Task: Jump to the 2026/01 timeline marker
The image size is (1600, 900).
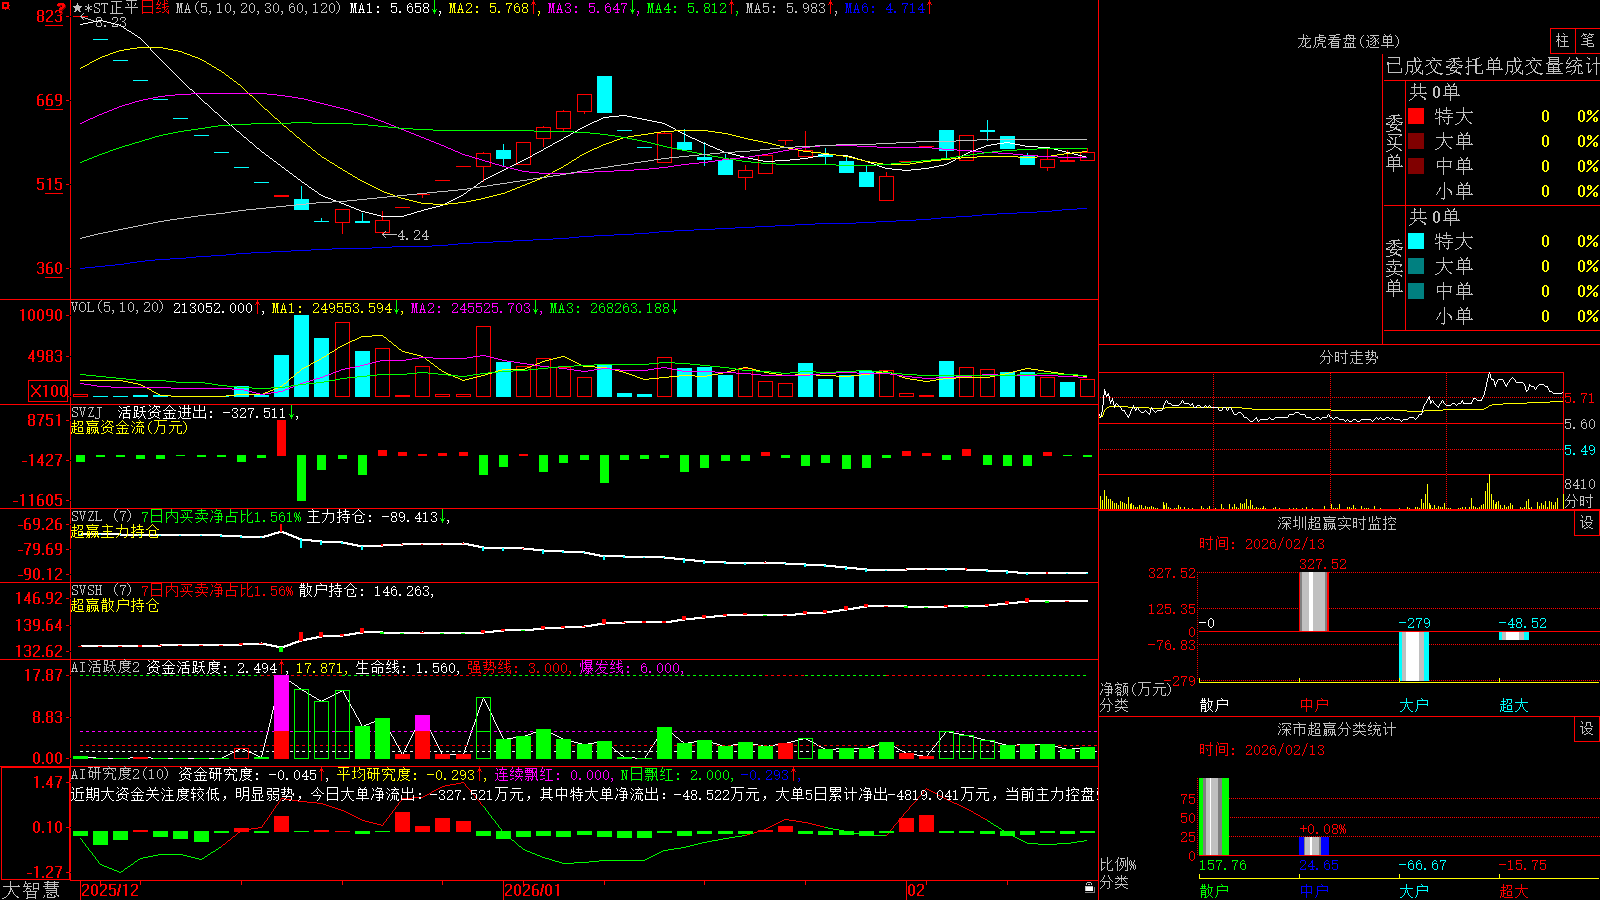Action: 533,890
